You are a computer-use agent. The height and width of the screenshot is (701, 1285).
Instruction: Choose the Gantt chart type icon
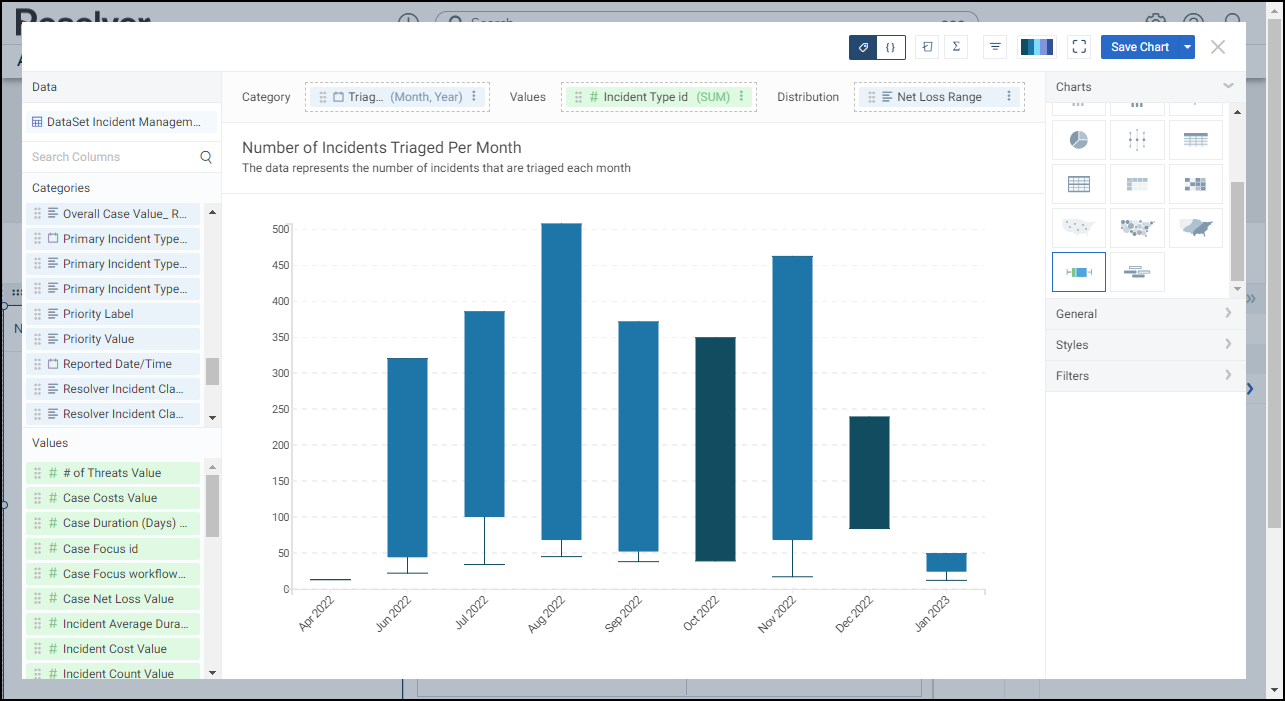1137,272
